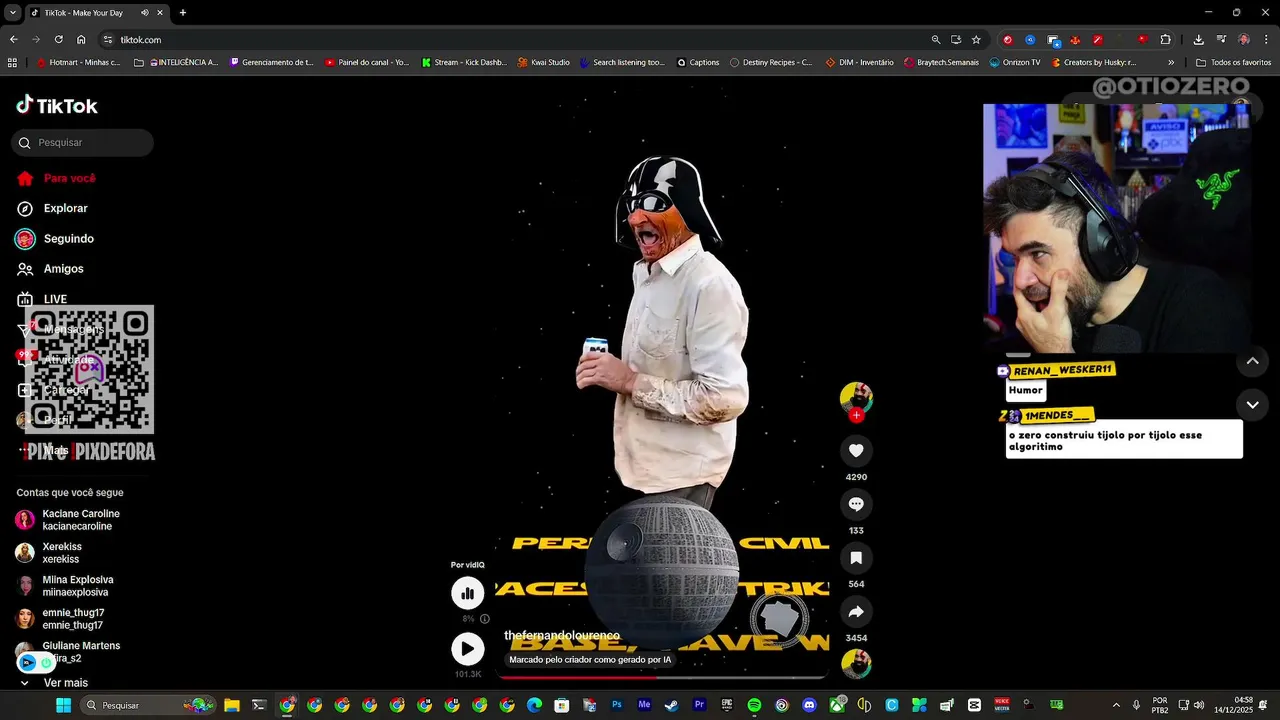1280x720 pixels.
Task: Open the Captions bookmark
Action: click(698, 62)
